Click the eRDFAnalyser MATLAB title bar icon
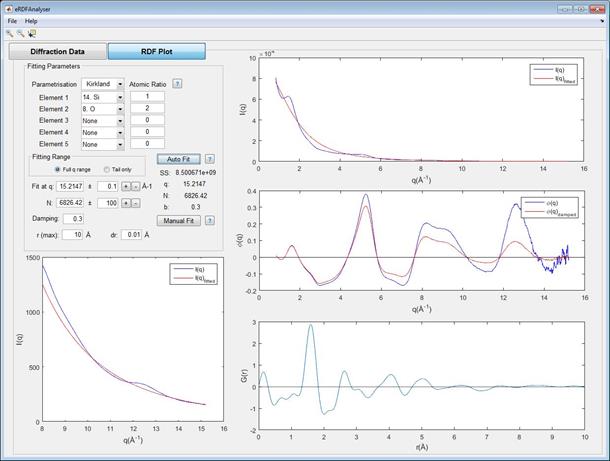 click(8, 9)
